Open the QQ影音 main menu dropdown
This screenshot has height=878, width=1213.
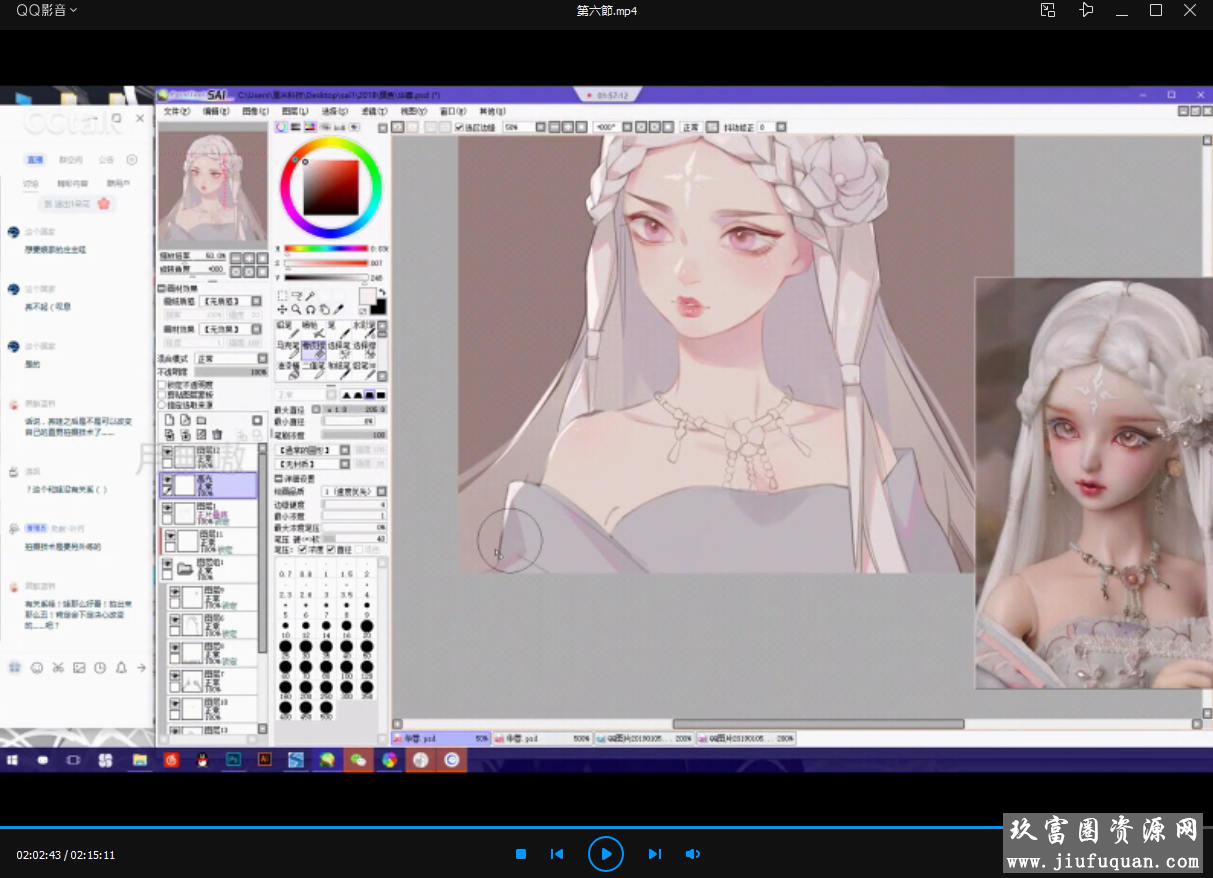tap(46, 10)
